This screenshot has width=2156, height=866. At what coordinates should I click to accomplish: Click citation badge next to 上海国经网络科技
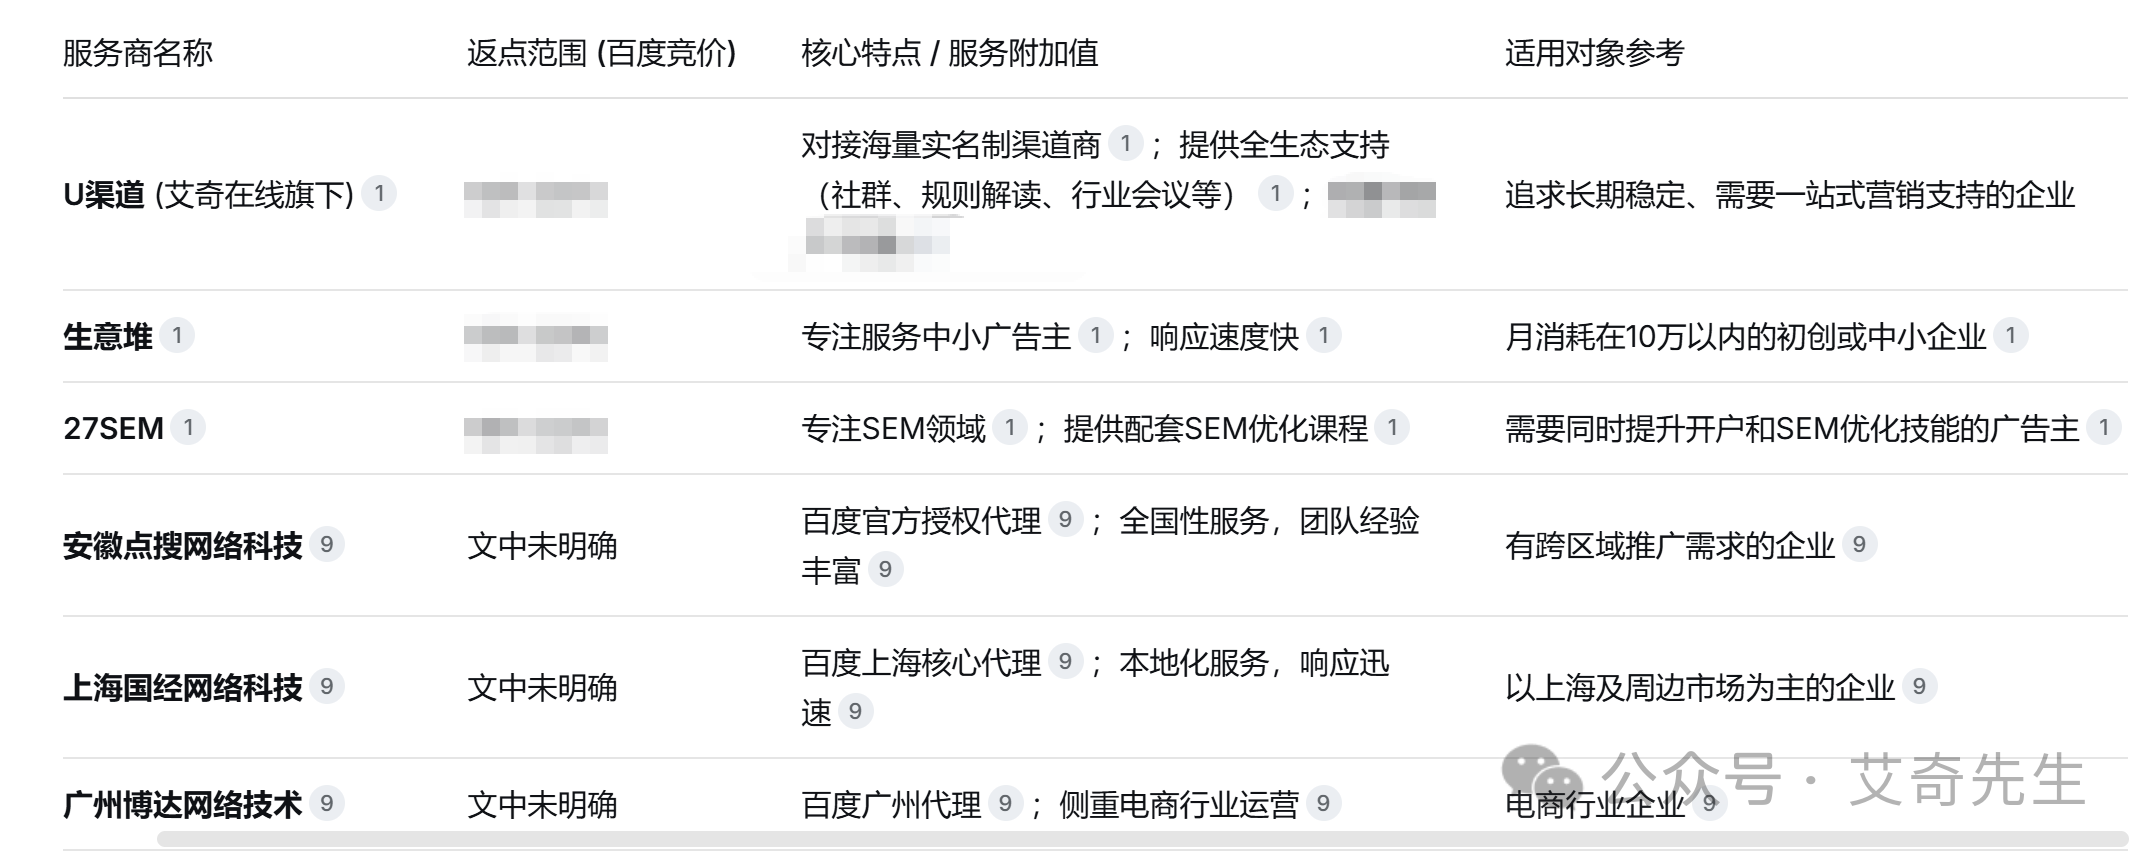click(326, 686)
